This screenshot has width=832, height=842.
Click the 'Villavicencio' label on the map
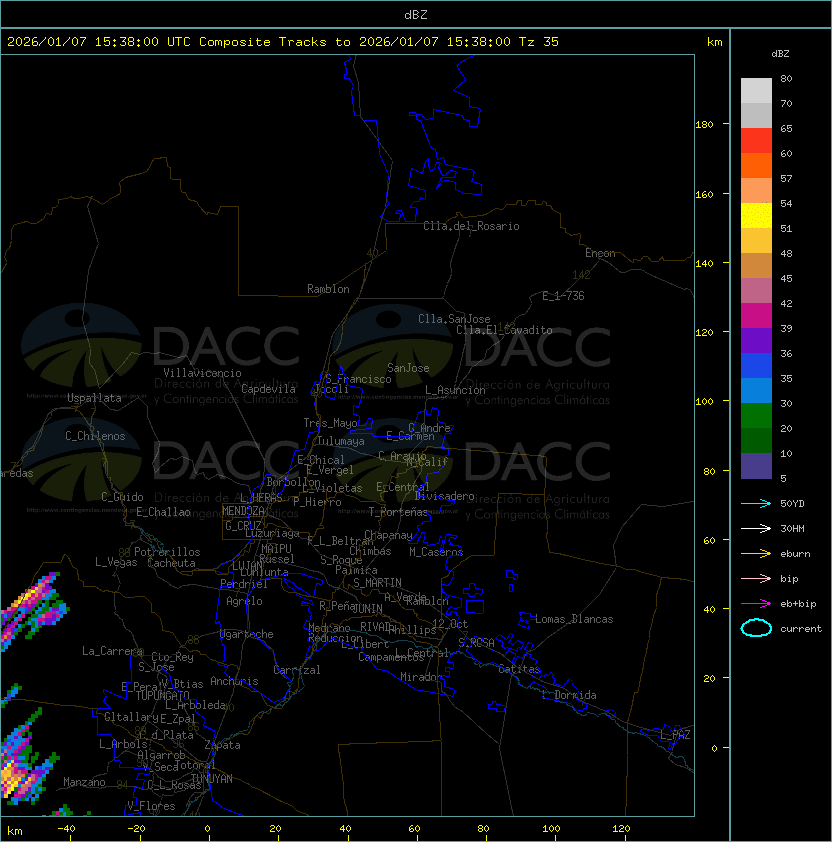(x=202, y=373)
